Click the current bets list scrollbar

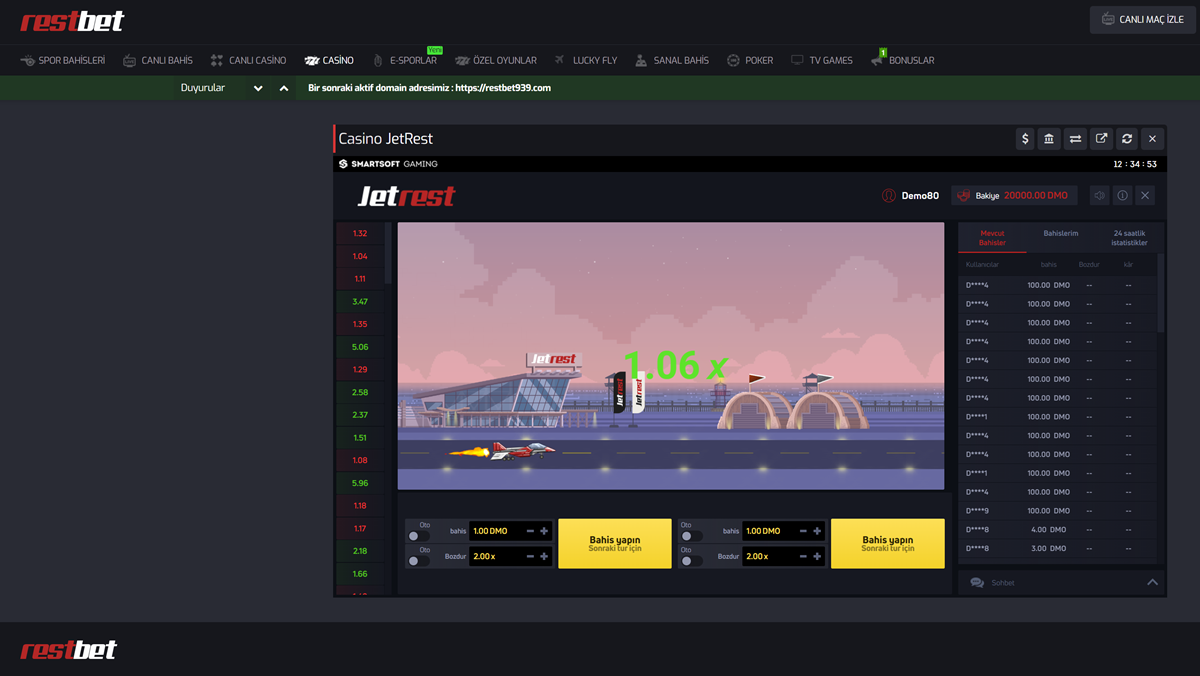pos(1161,292)
